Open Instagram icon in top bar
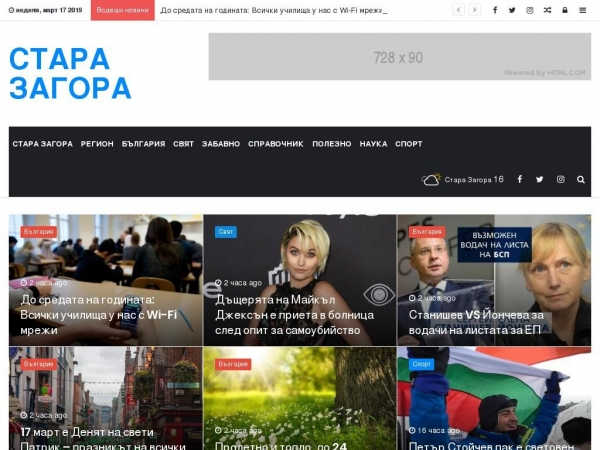 (530, 10)
